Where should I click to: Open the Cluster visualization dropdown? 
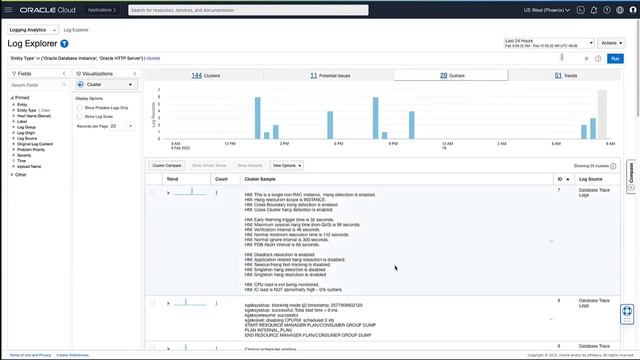[x=106, y=84]
